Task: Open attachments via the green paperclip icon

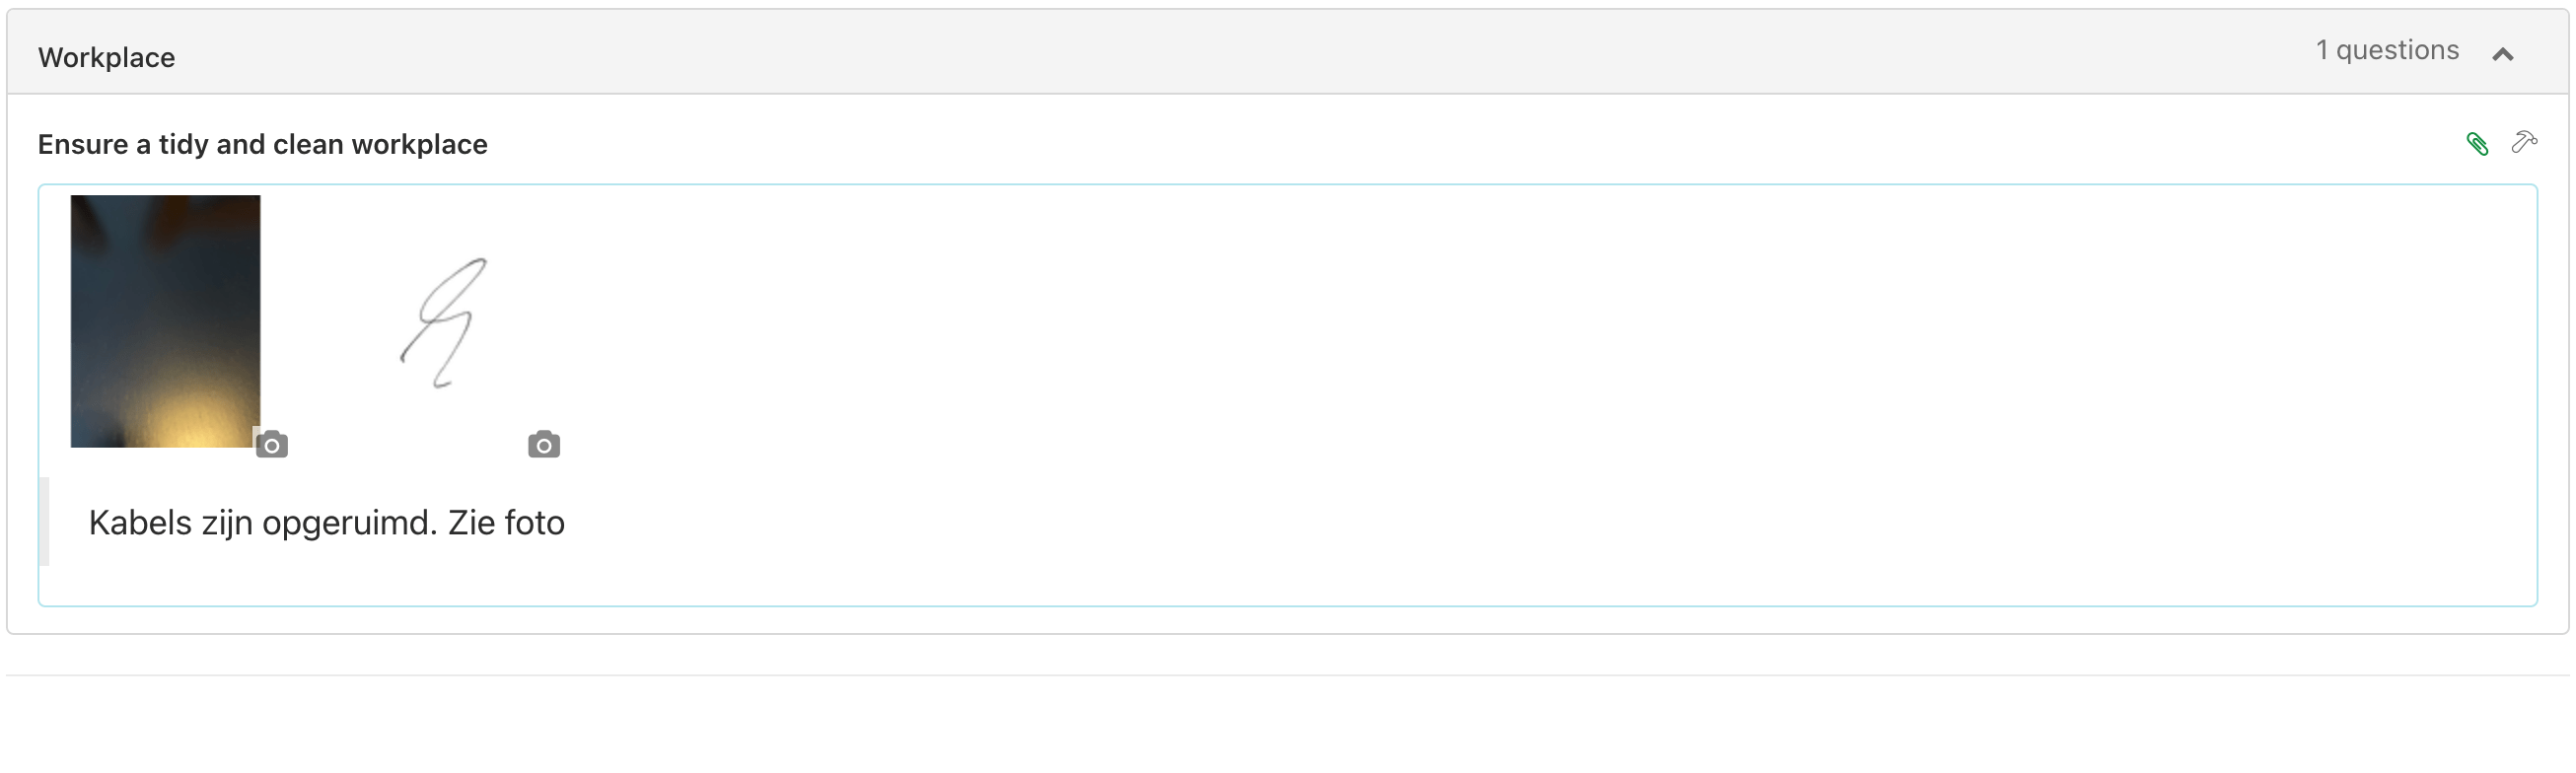Action: (x=2477, y=144)
